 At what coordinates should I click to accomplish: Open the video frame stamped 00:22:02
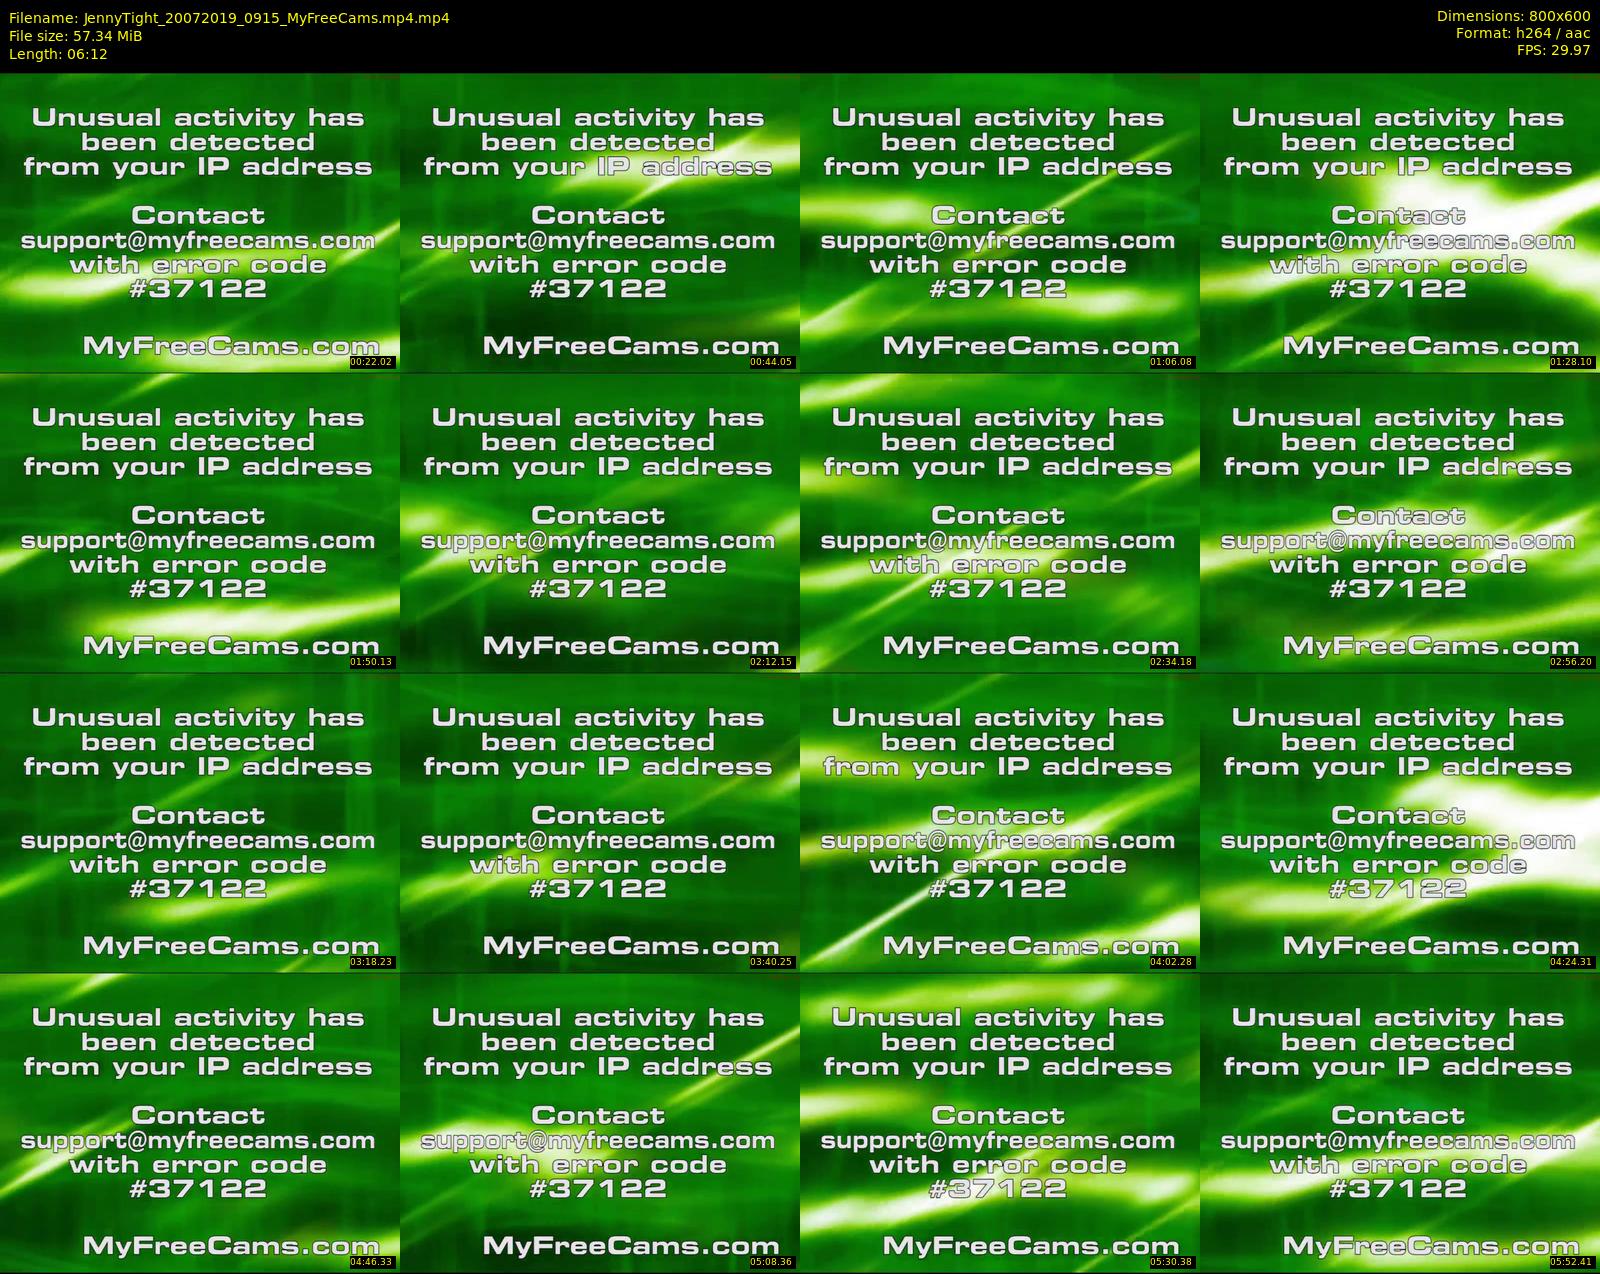(200, 222)
